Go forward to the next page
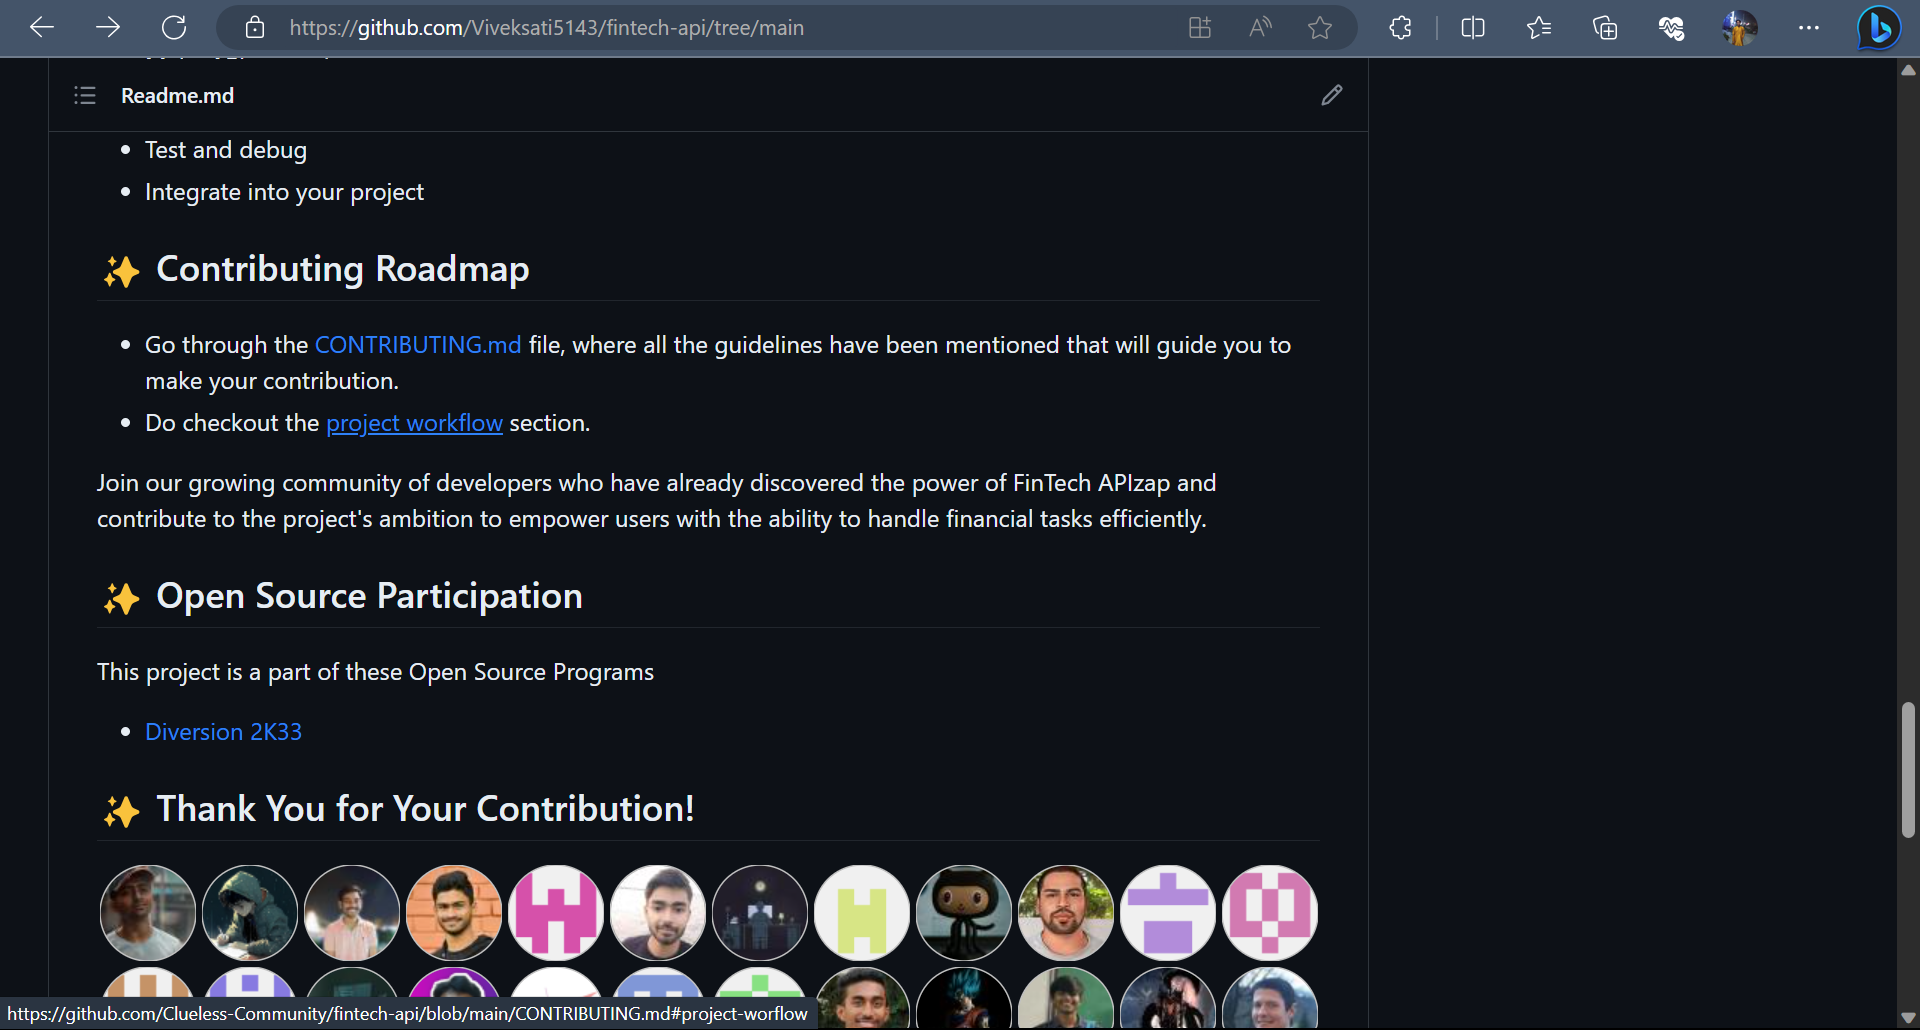The image size is (1920, 1030). coord(107,27)
